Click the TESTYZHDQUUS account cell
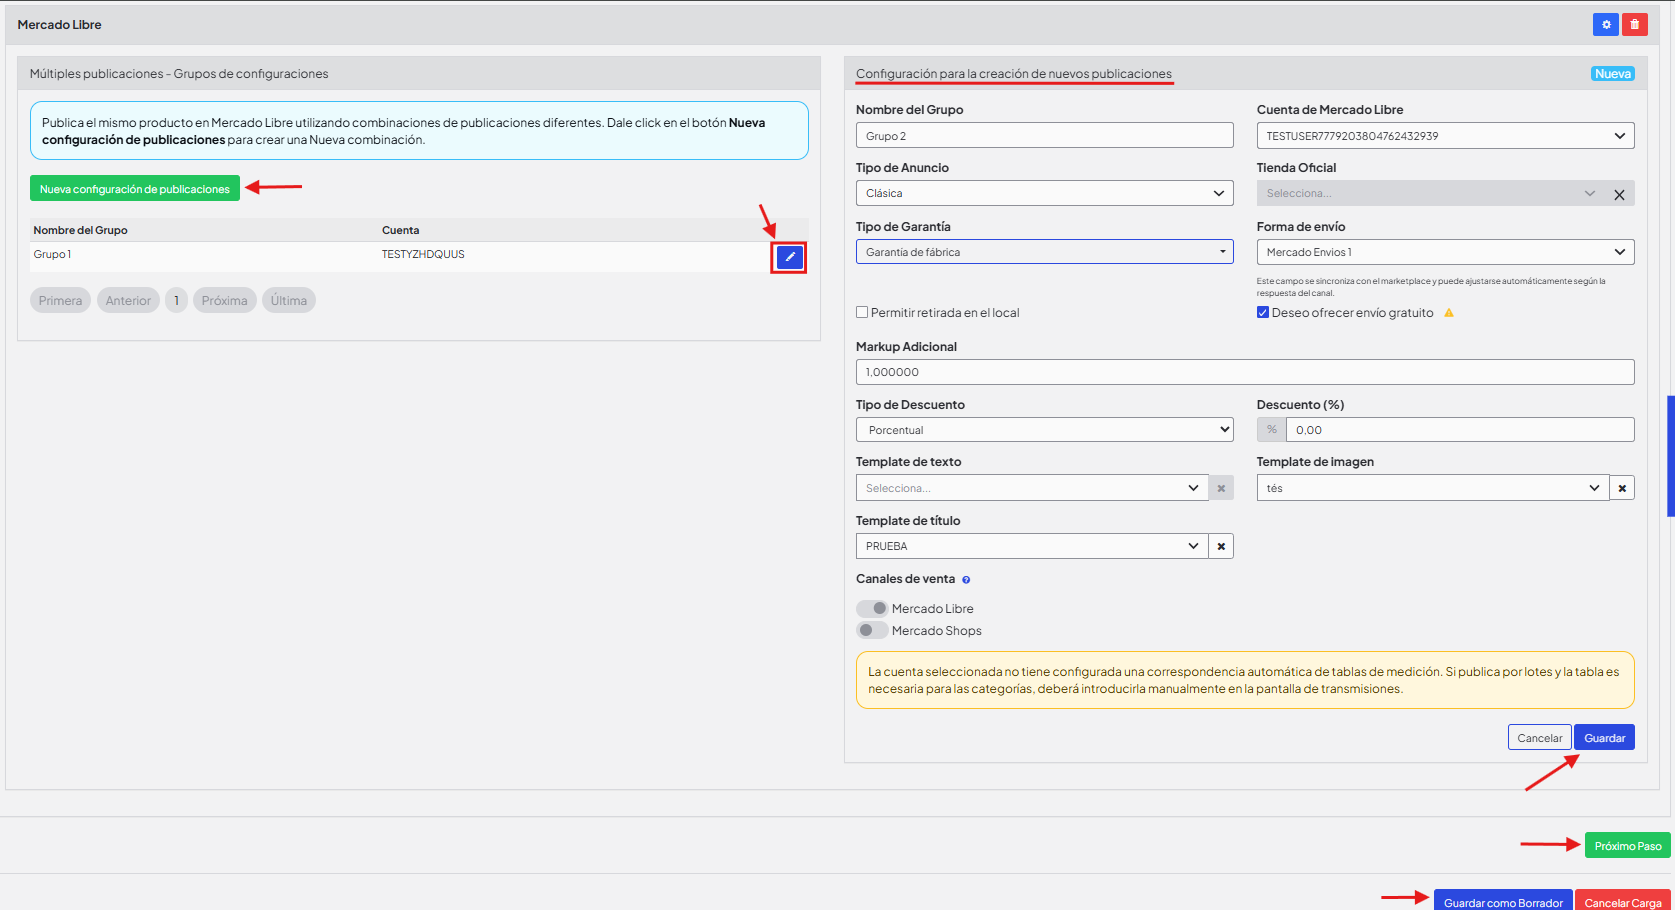 423,254
